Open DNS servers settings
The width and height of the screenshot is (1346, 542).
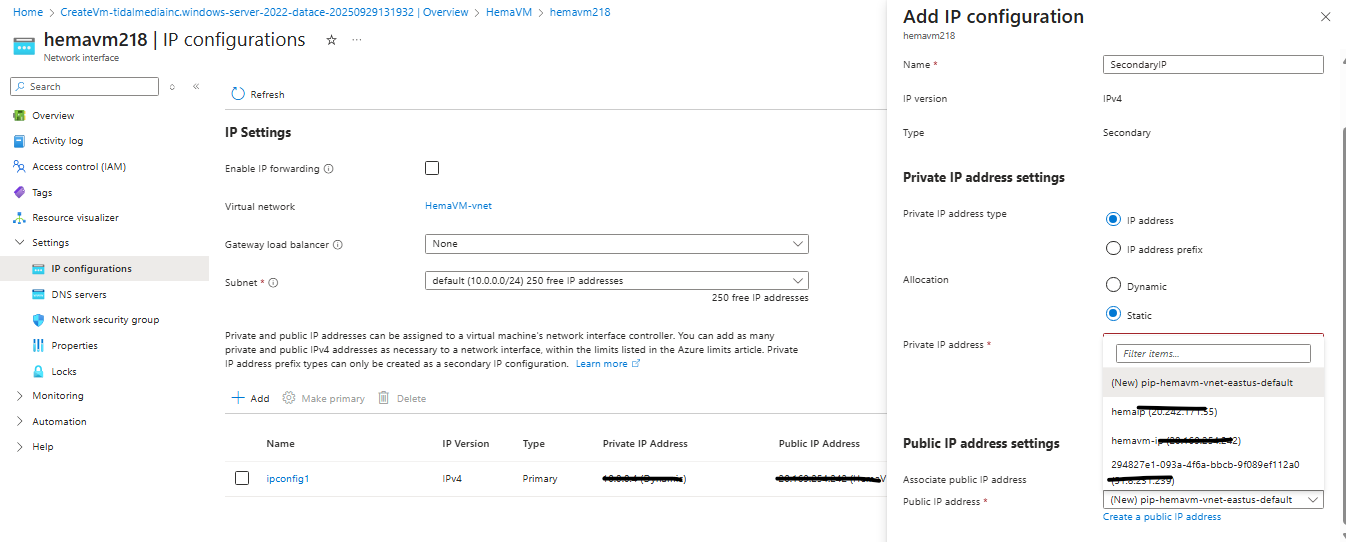point(79,294)
